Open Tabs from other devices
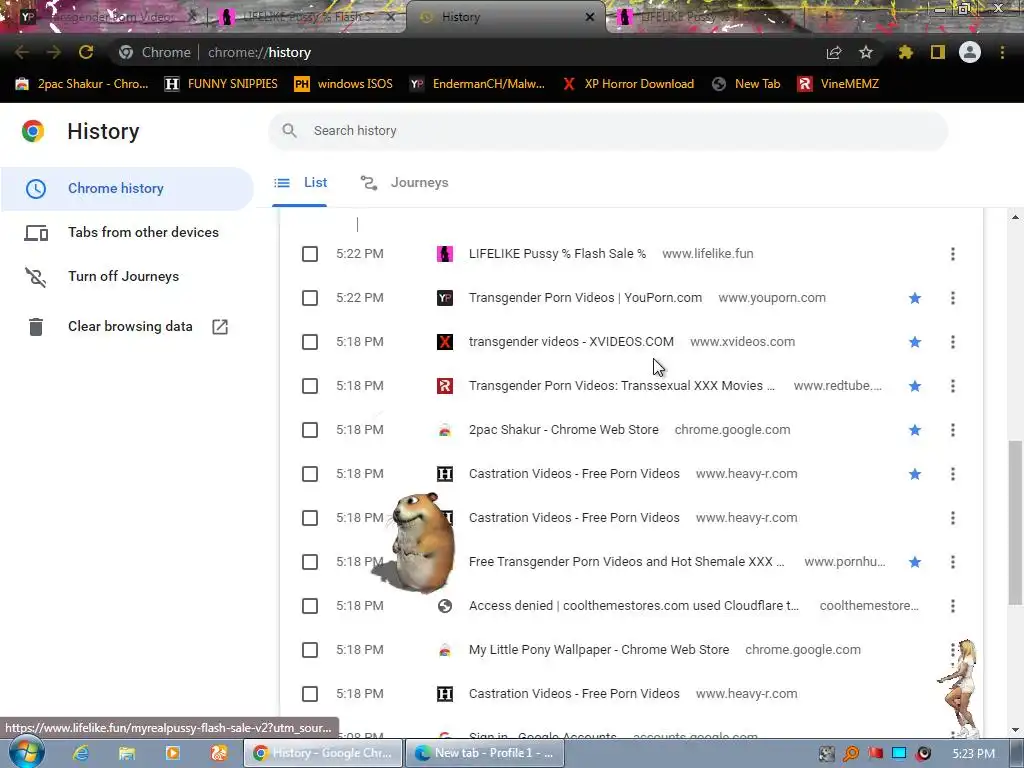The height and width of the screenshot is (768, 1024). pos(127,232)
